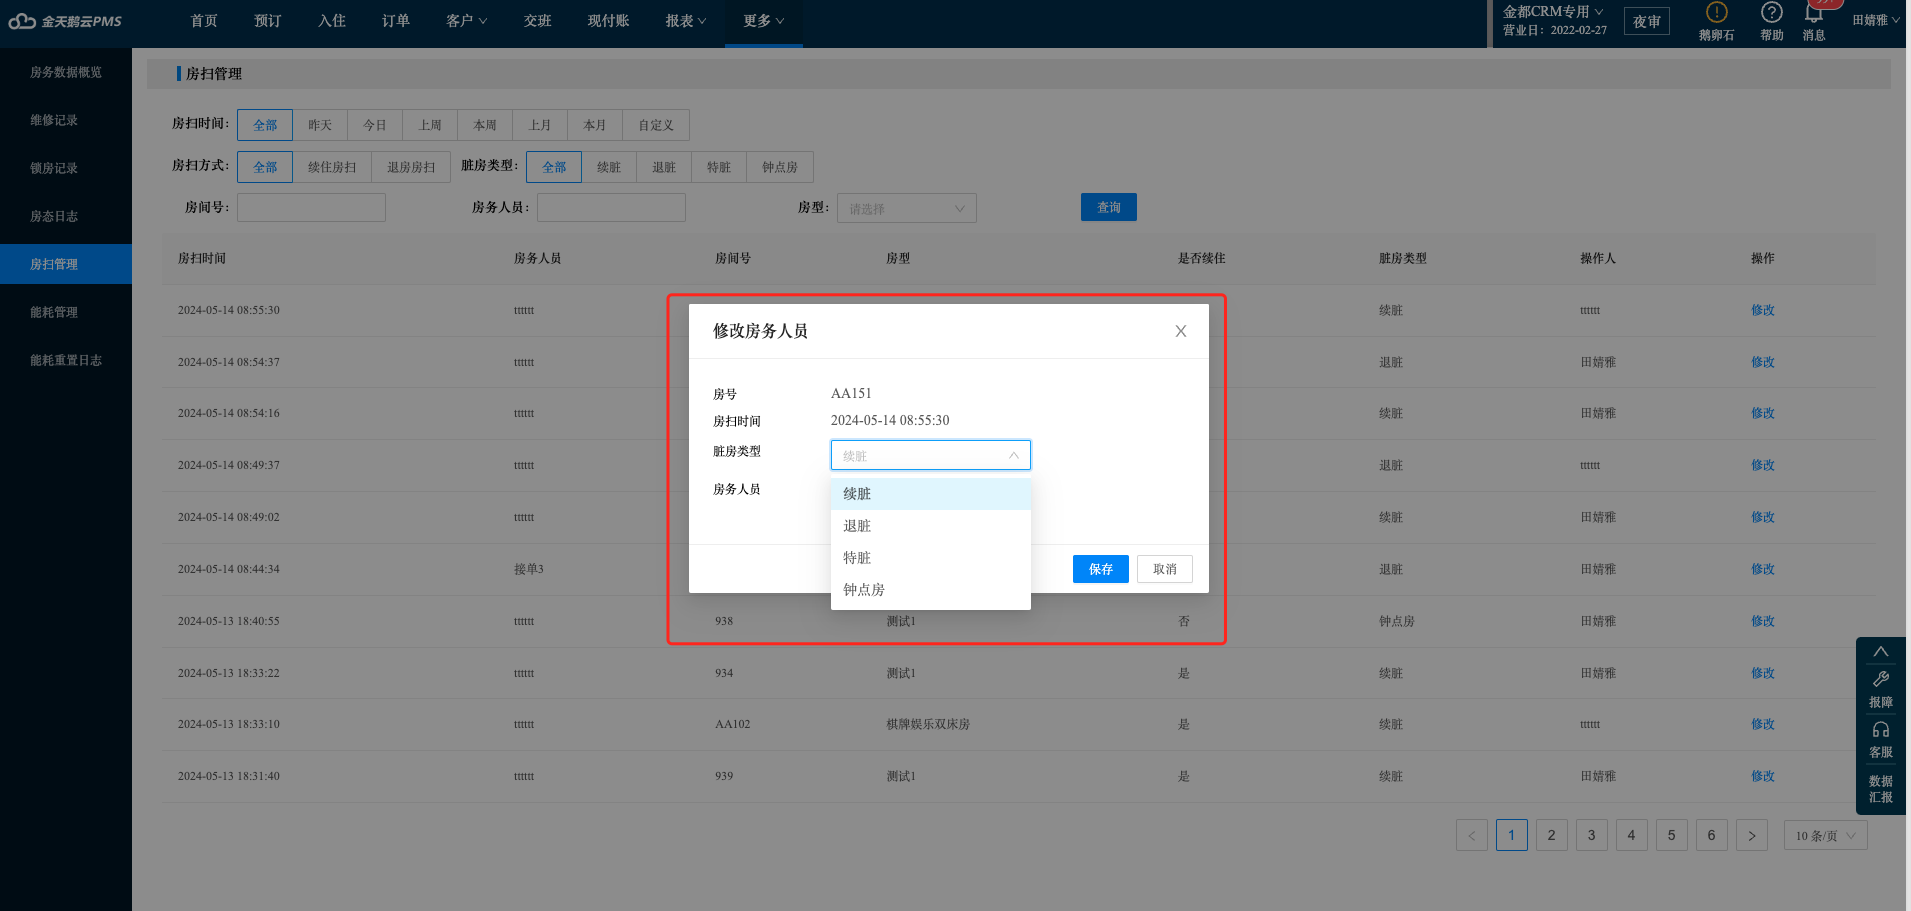Open the 10 条/页 page size dropdown

point(1825,835)
